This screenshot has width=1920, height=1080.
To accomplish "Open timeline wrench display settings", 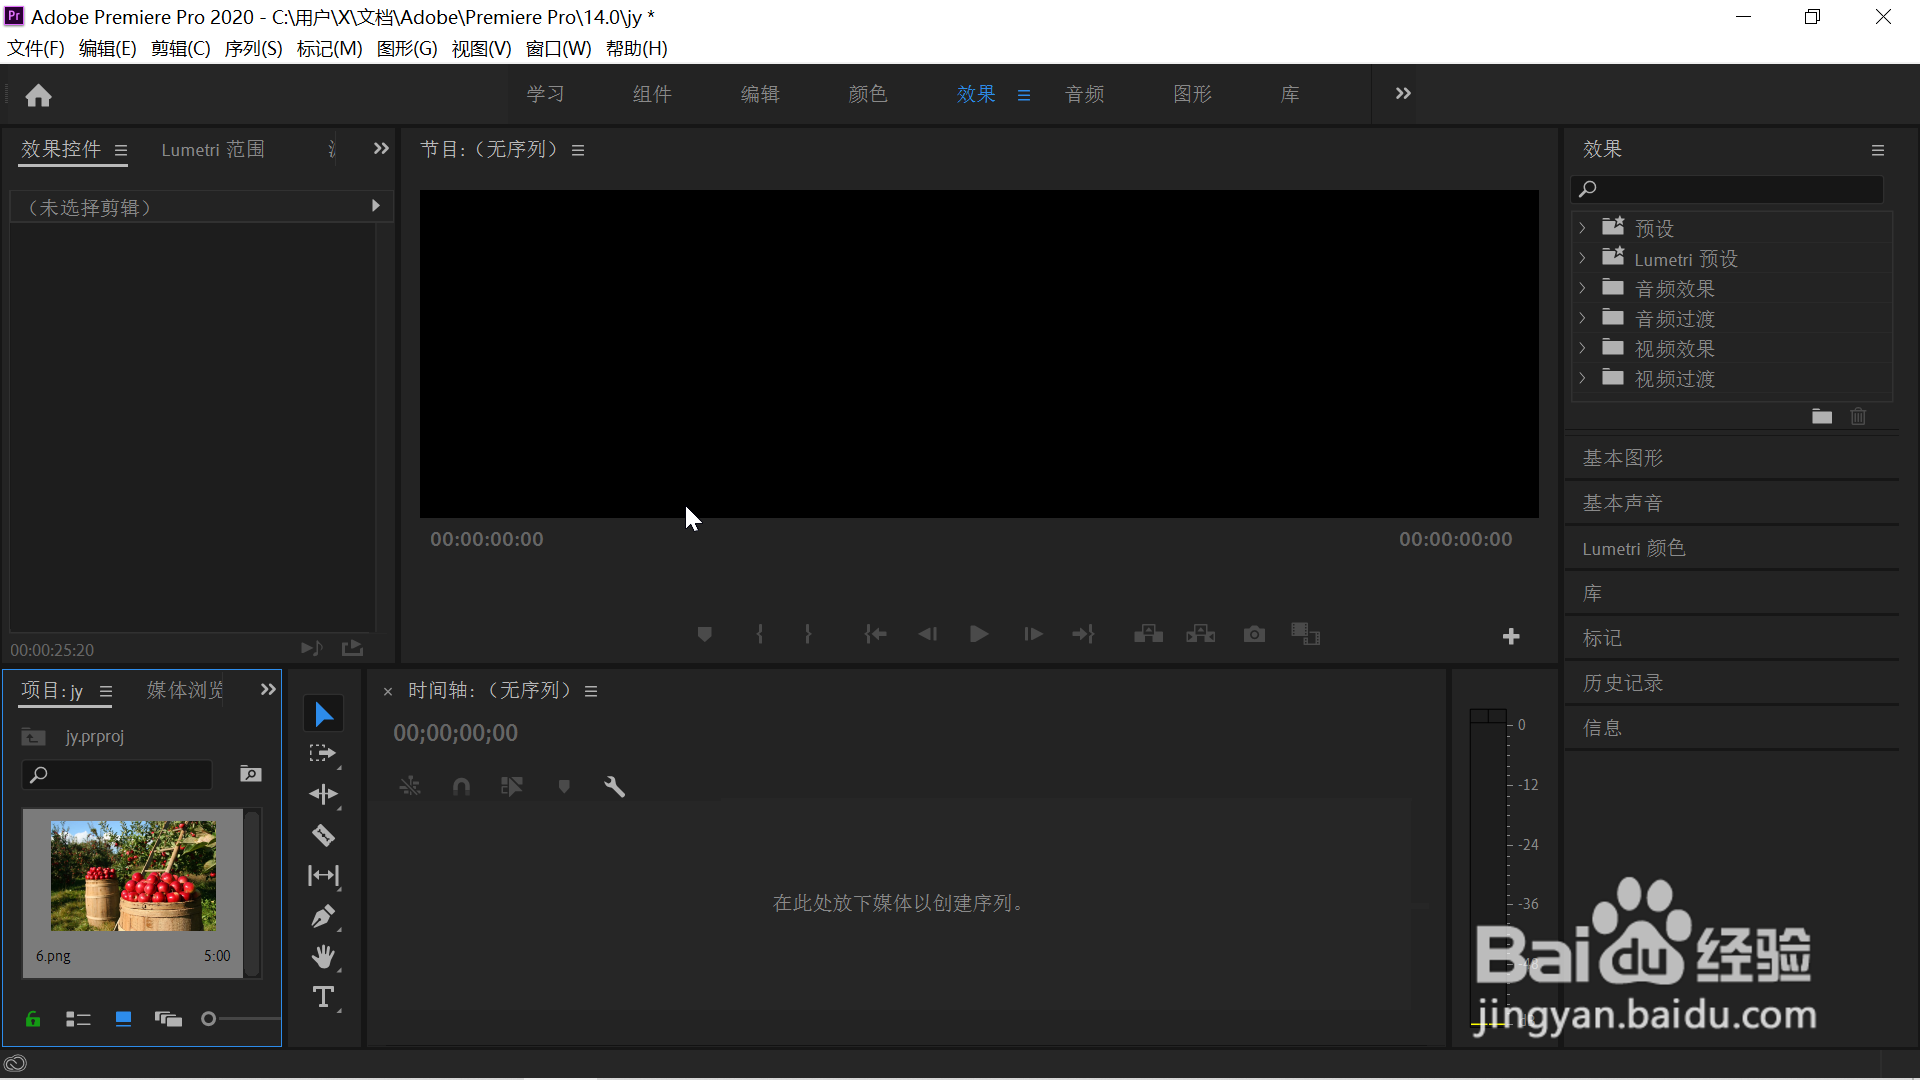I will (614, 787).
